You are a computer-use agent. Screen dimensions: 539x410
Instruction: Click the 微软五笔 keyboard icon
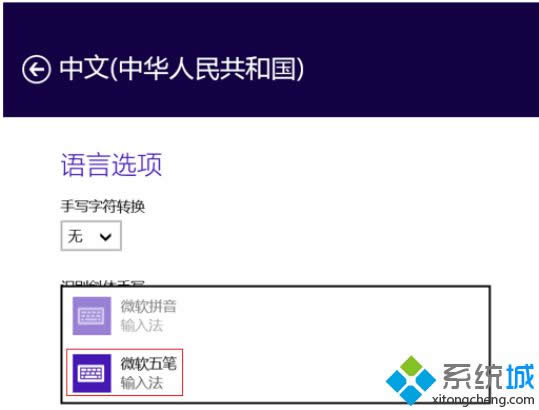[x=92, y=373]
